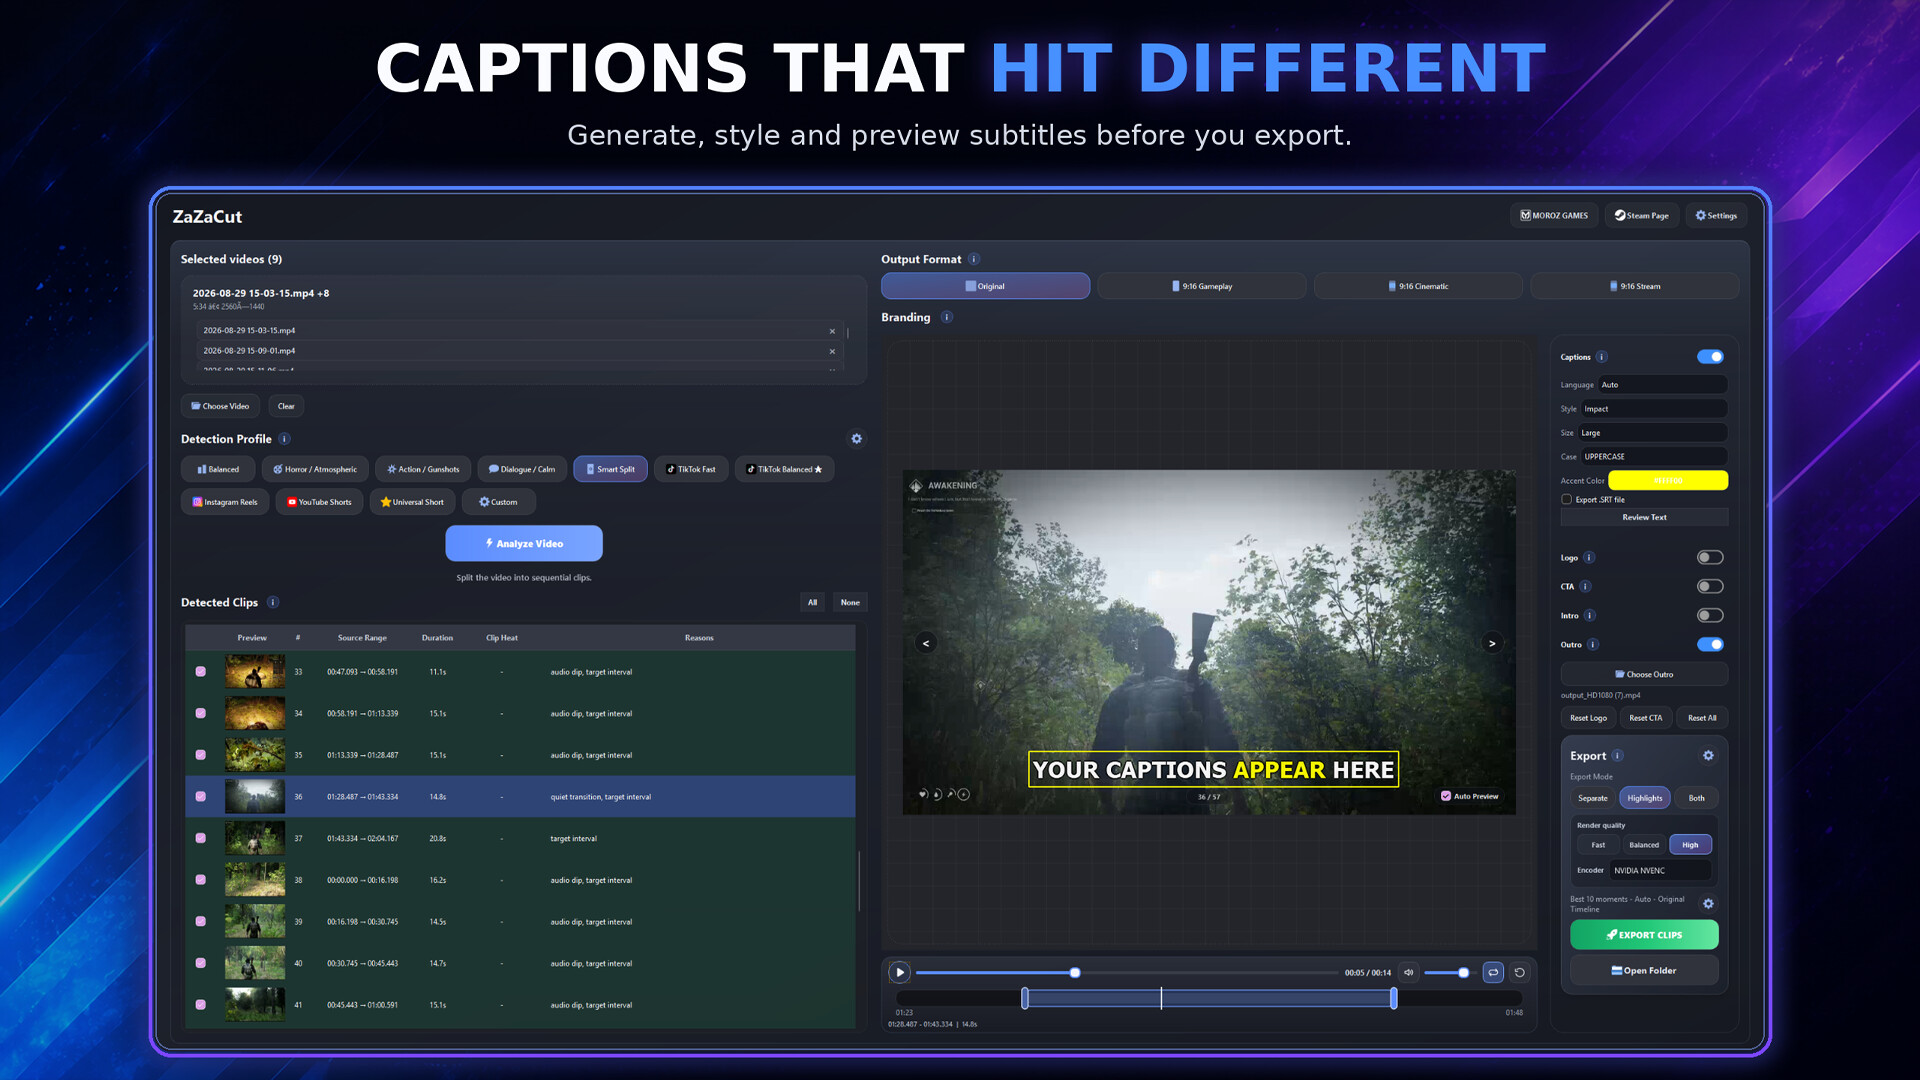Click clip 38 thumbnail
The width and height of the screenshot is (1920, 1080).
(255, 880)
